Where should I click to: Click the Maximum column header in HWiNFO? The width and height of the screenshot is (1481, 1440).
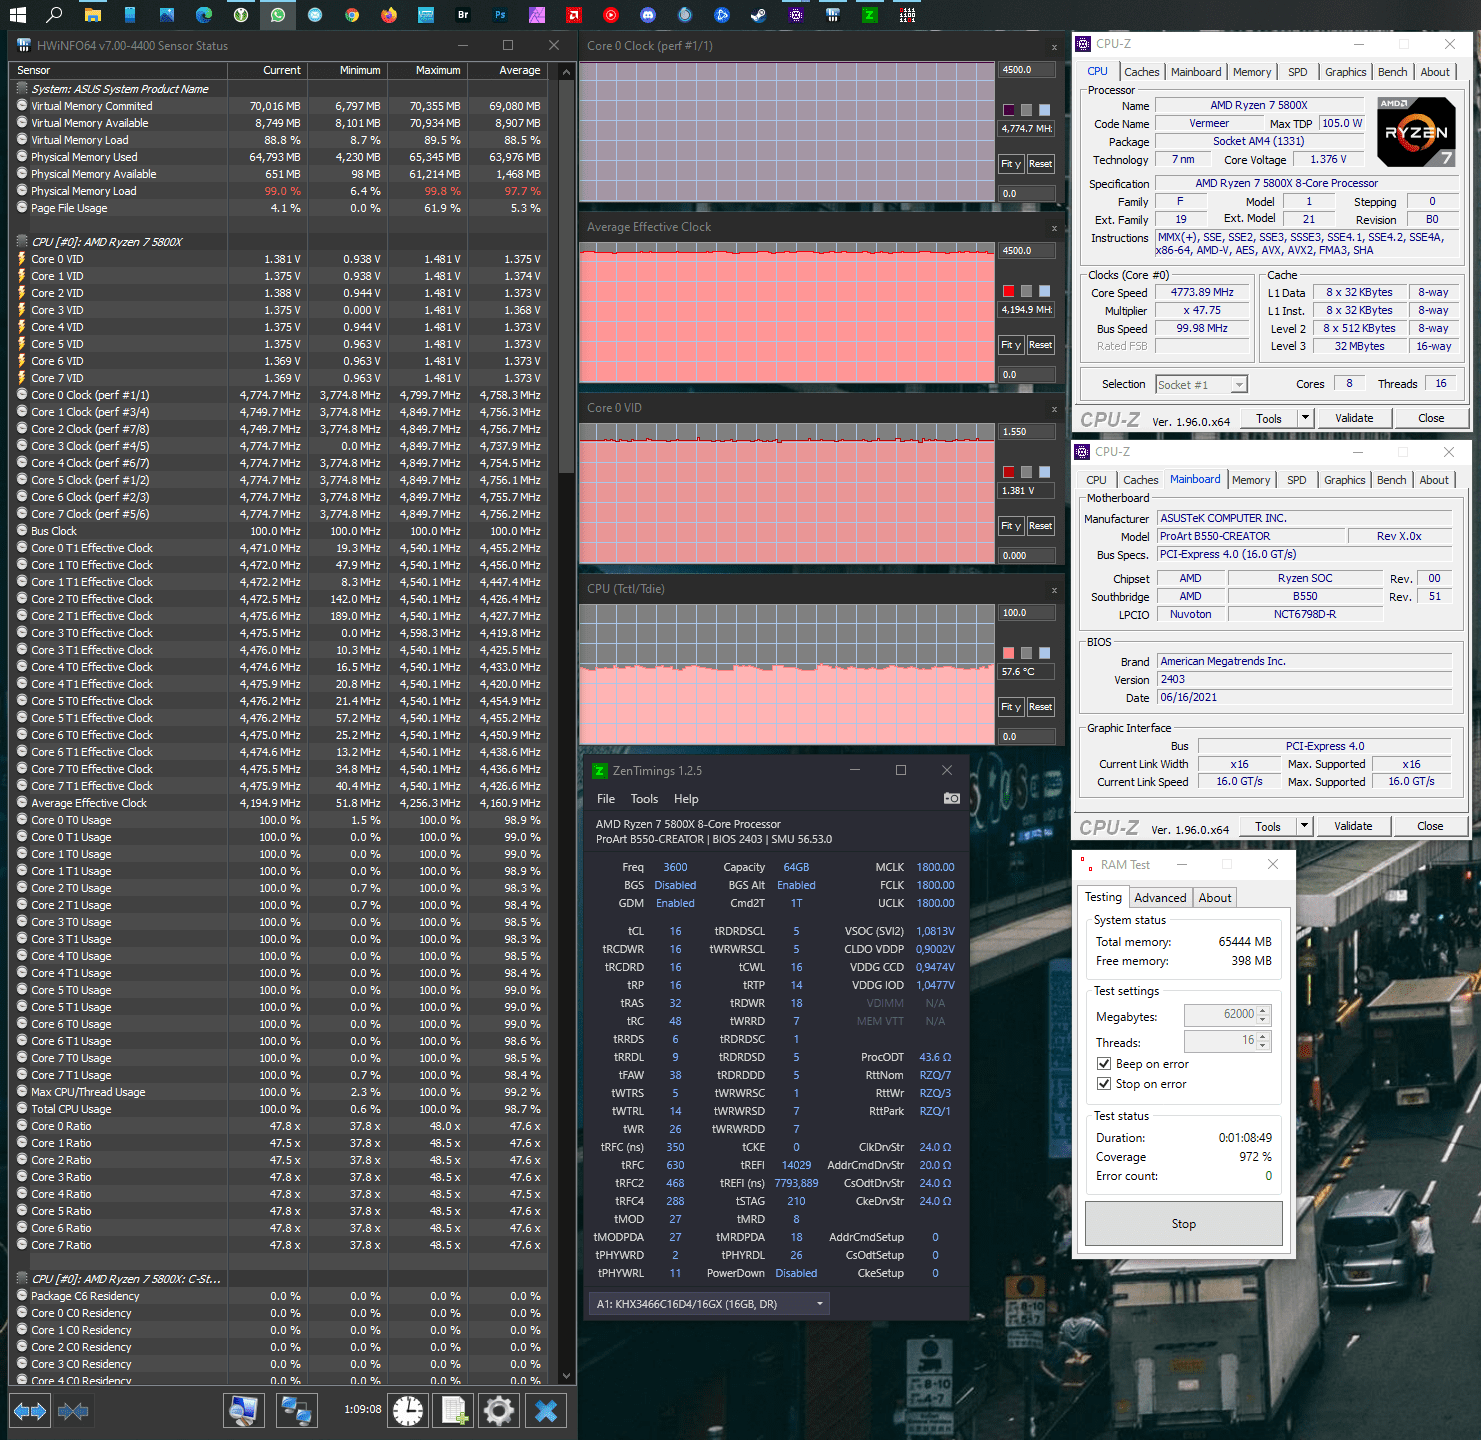(427, 71)
